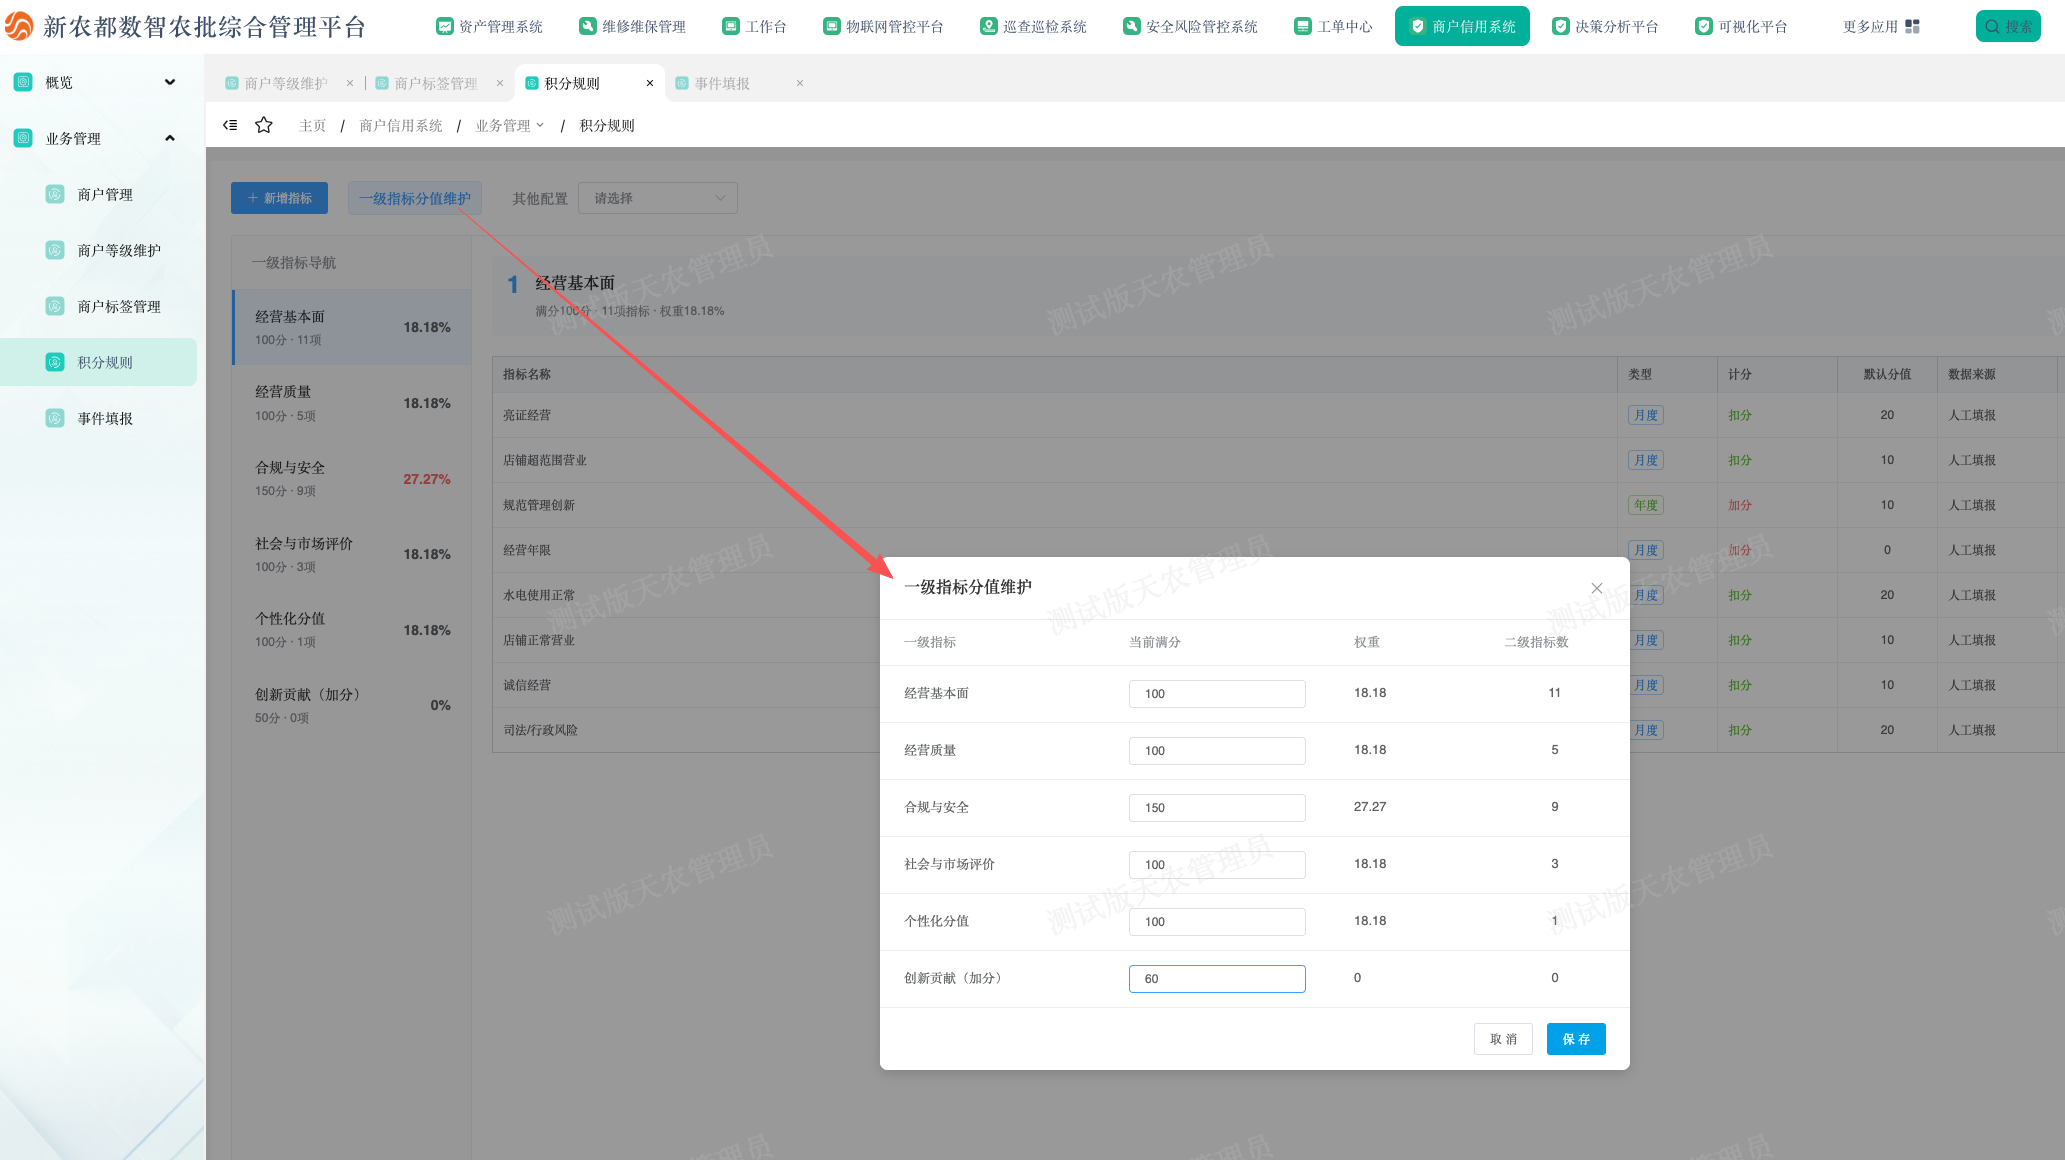Open 物联网管控平台 in the top bar

pyautogui.click(x=883, y=27)
